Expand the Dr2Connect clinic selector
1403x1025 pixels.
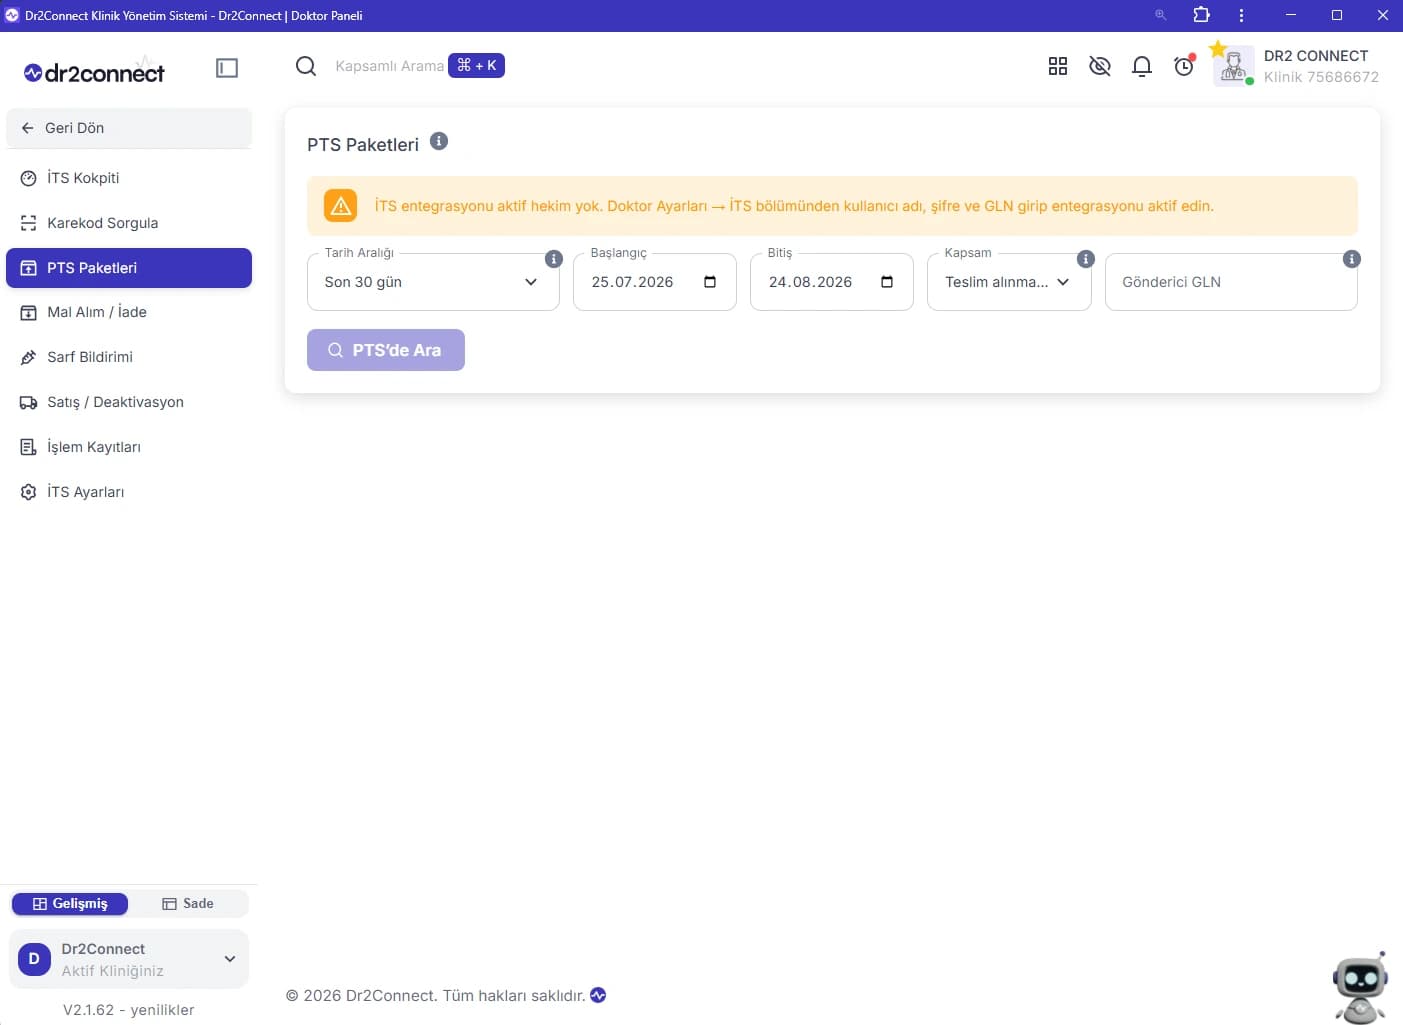click(x=129, y=959)
